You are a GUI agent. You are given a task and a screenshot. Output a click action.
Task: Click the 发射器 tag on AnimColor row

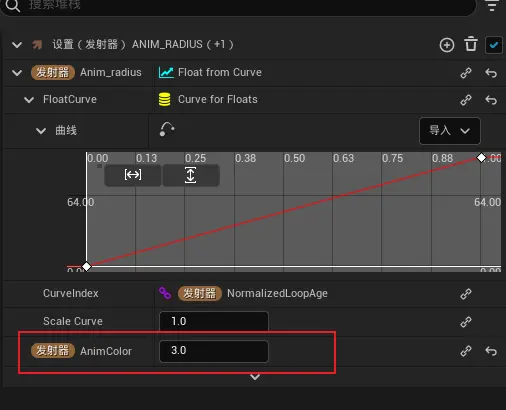coord(53,351)
